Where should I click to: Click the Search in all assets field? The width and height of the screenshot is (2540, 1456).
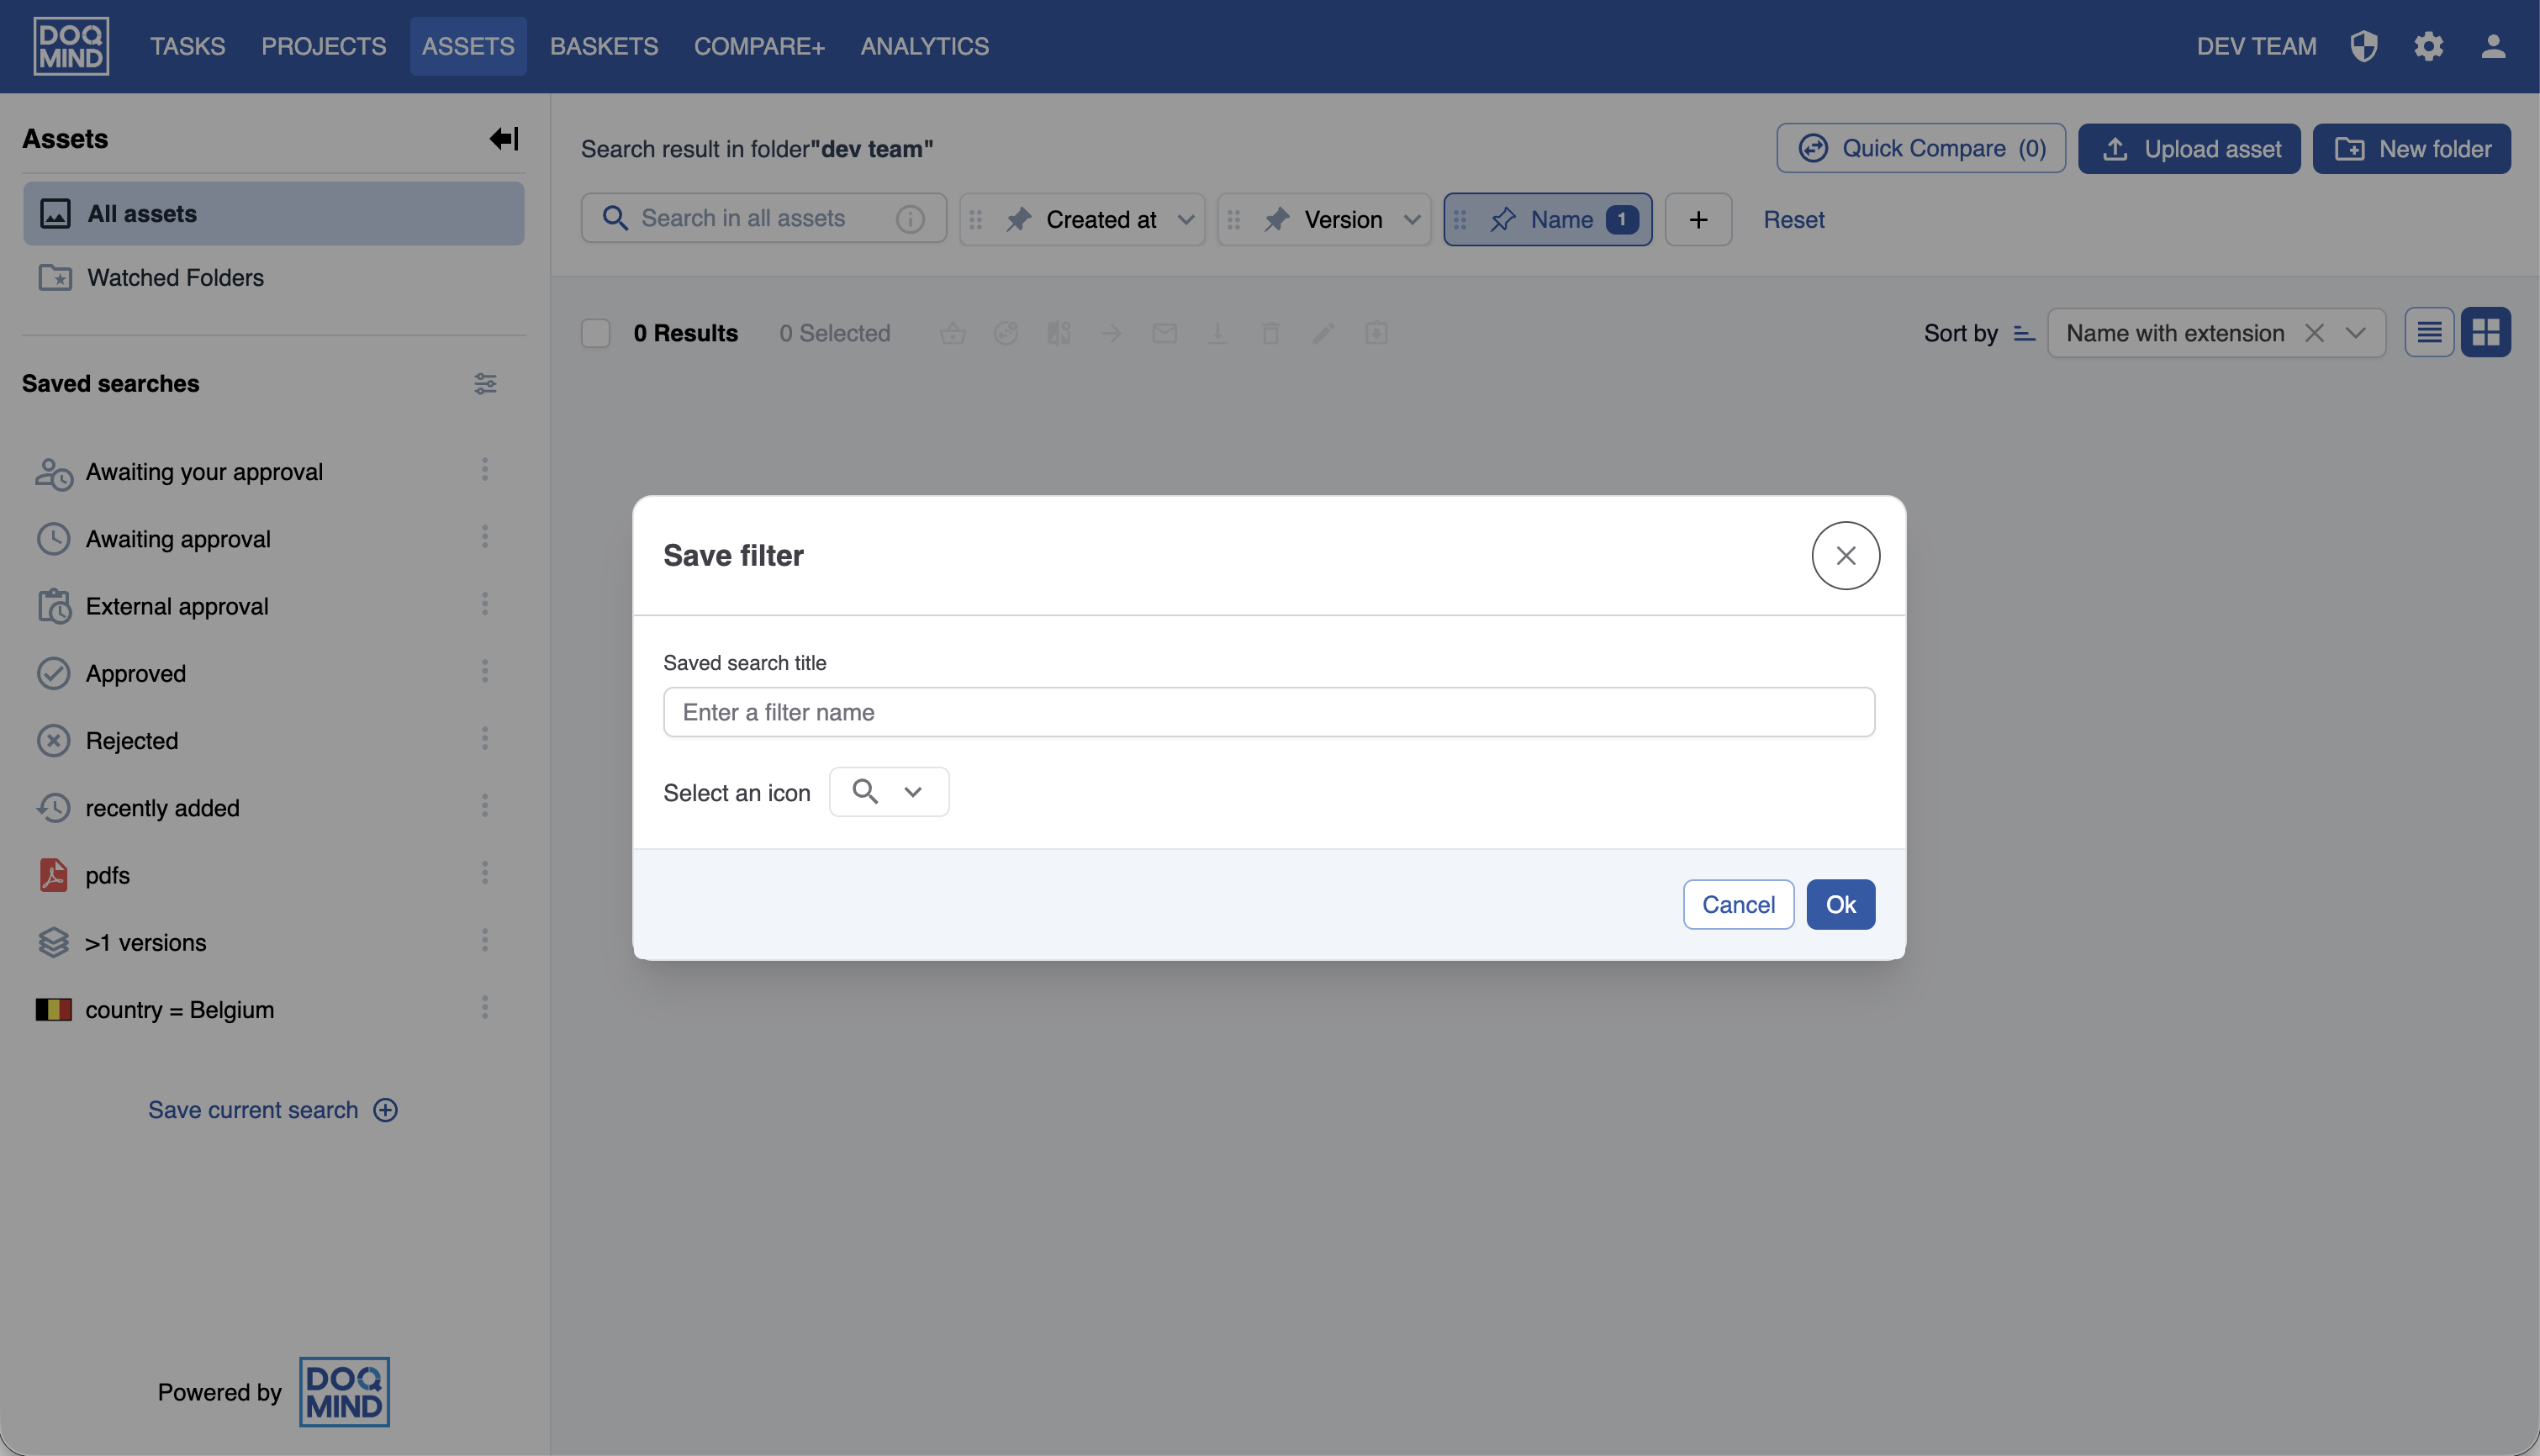(764, 219)
